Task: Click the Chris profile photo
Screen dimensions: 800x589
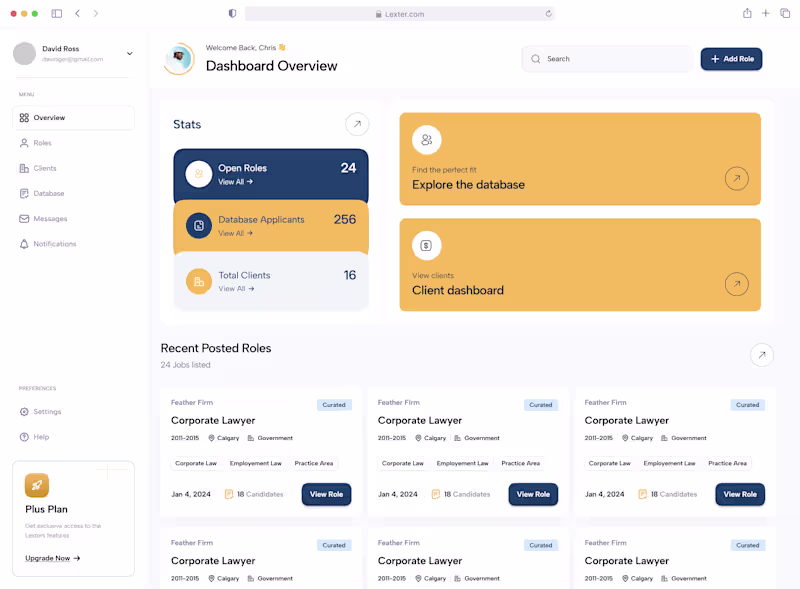Action: pyautogui.click(x=180, y=59)
